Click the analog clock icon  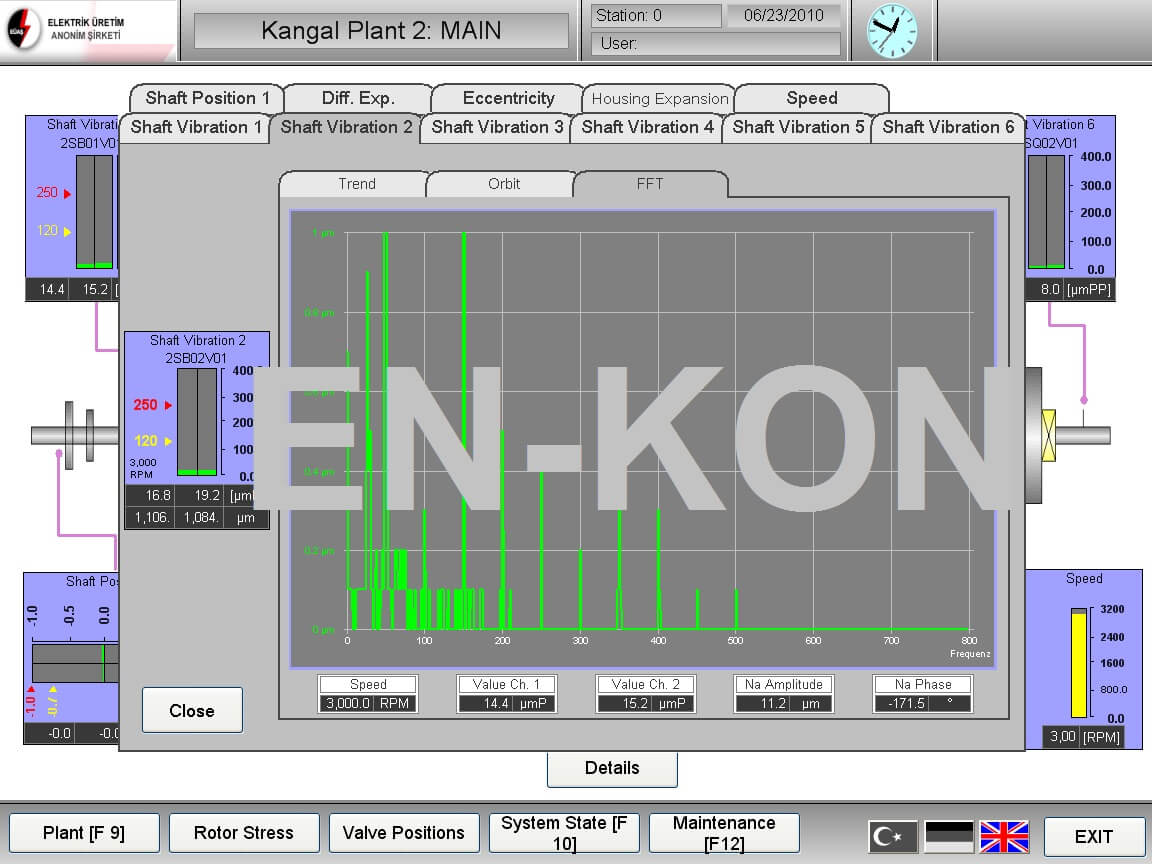point(892,30)
